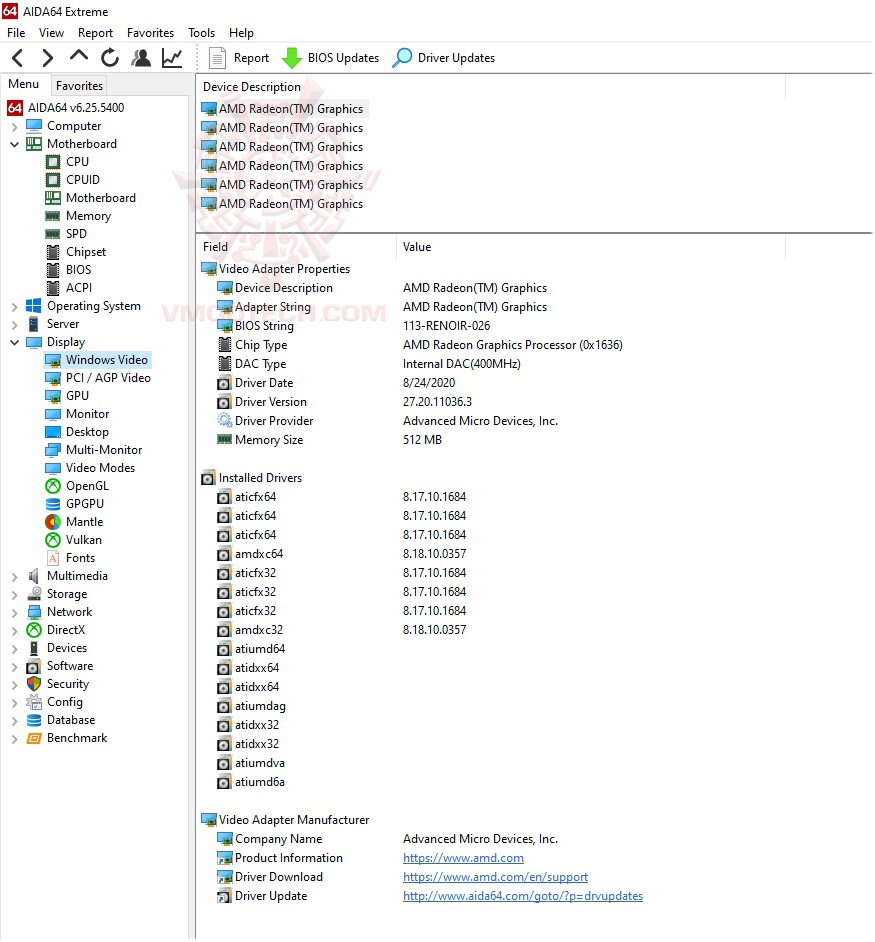Open the user/person toolbar icon
The width and height of the screenshot is (875, 942).
141,58
